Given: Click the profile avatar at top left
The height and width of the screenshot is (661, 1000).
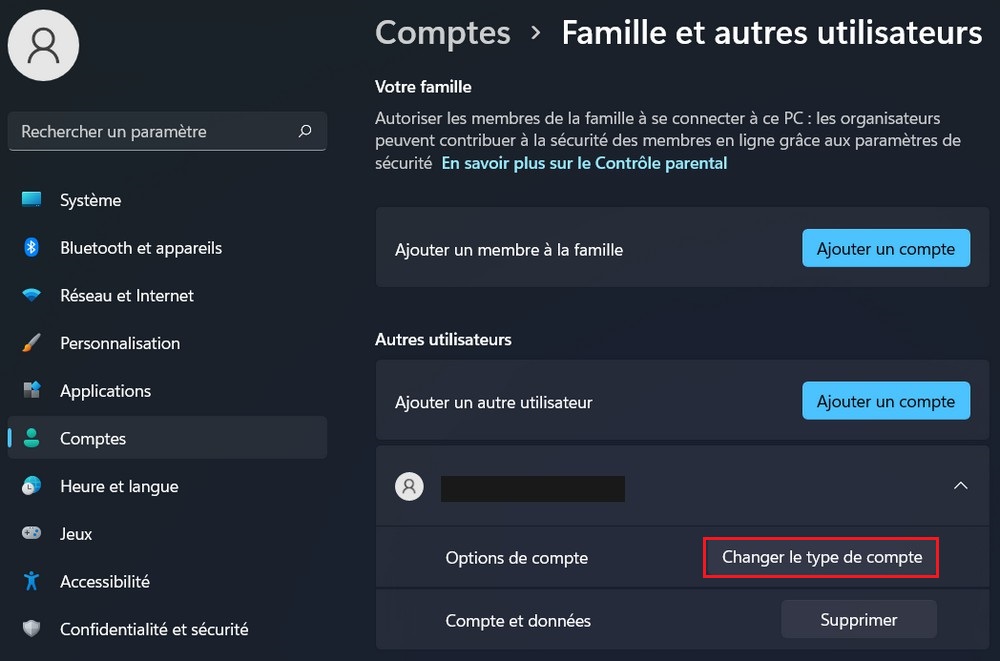Looking at the screenshot, I should [43, 43].
